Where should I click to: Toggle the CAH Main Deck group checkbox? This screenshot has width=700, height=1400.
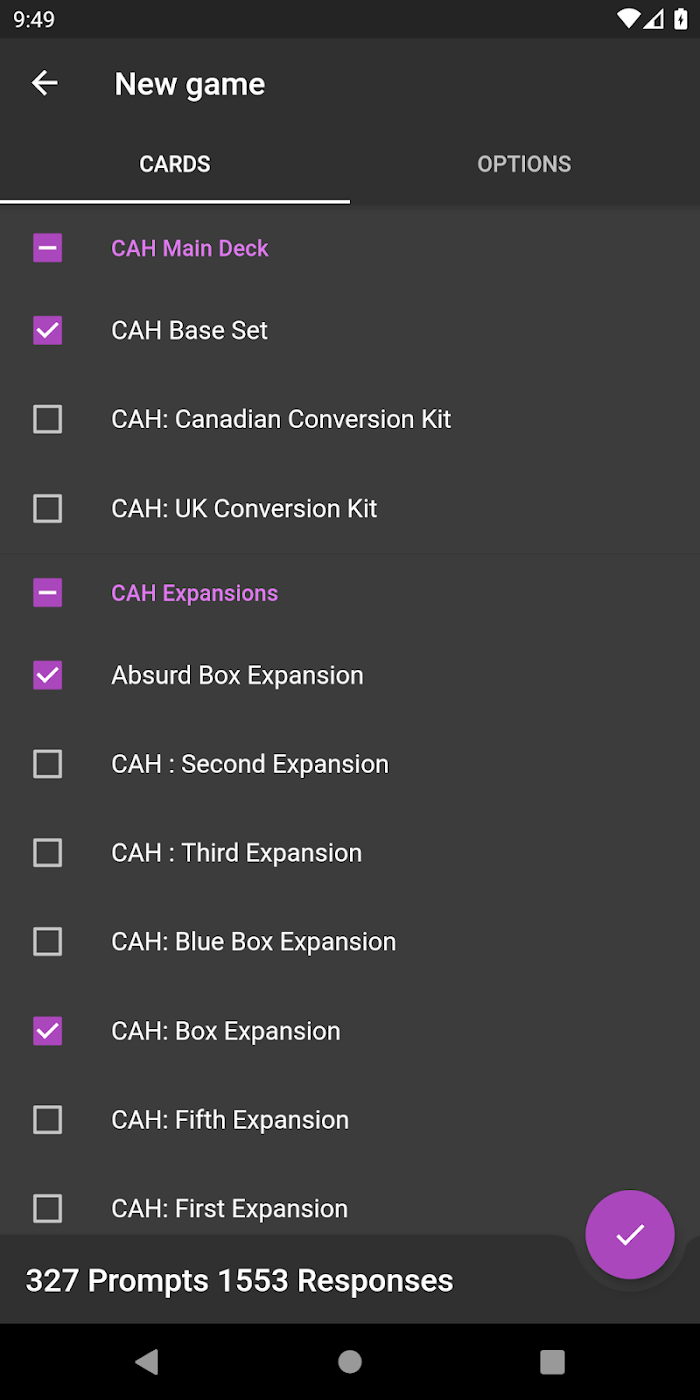point(48,248)
